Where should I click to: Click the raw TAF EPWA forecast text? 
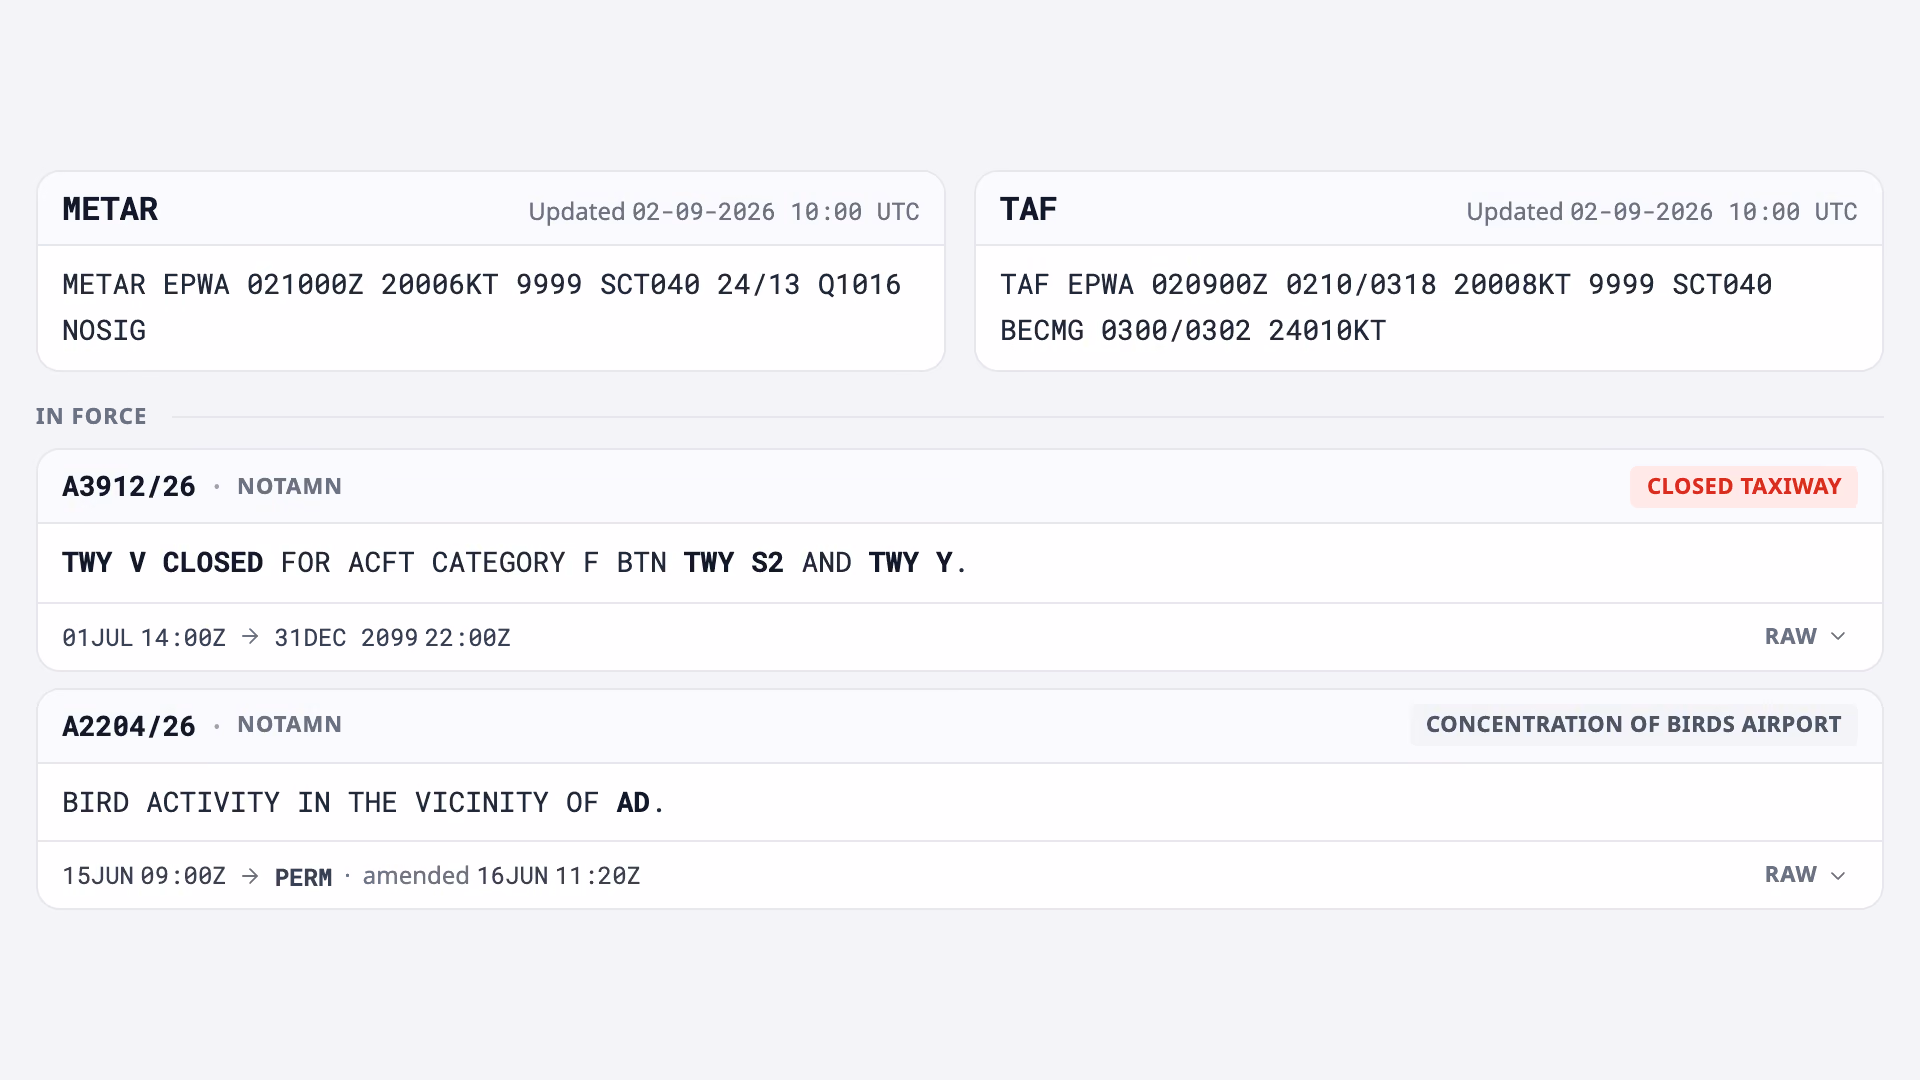(1386, 307)
